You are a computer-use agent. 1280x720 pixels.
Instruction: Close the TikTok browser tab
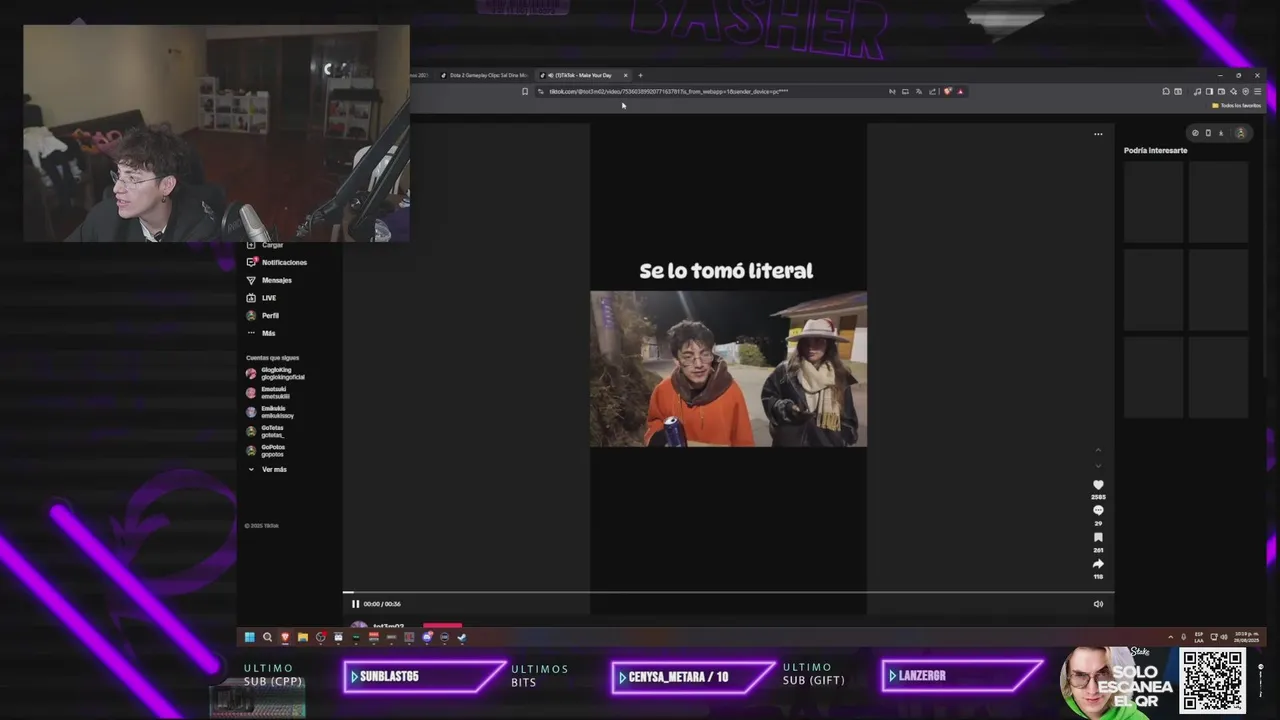tap(626, 75)
